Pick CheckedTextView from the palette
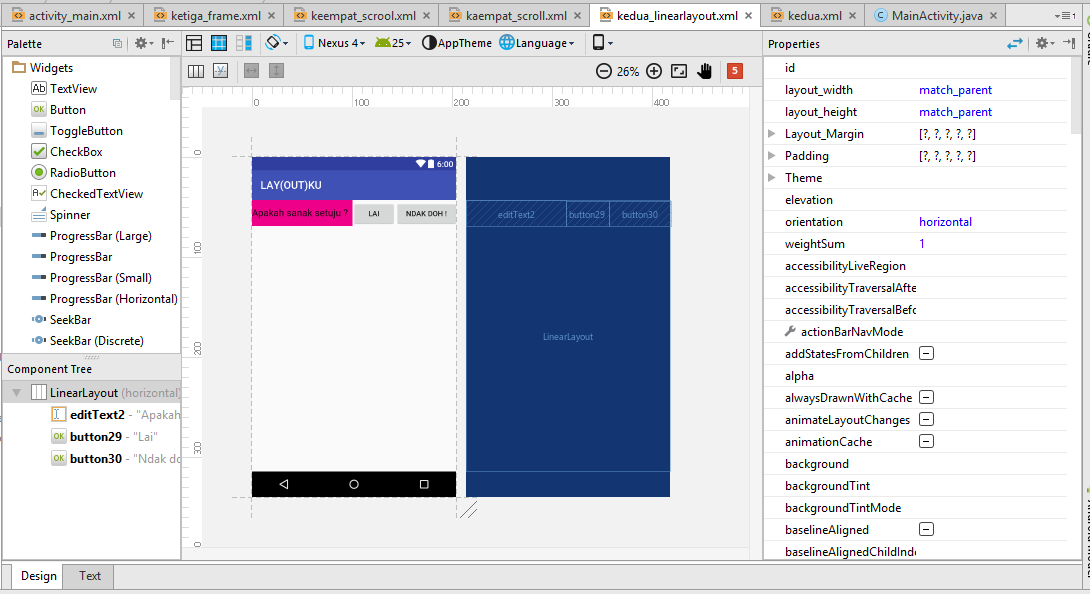Screen dimensions: 1090x594 [87, 193]
